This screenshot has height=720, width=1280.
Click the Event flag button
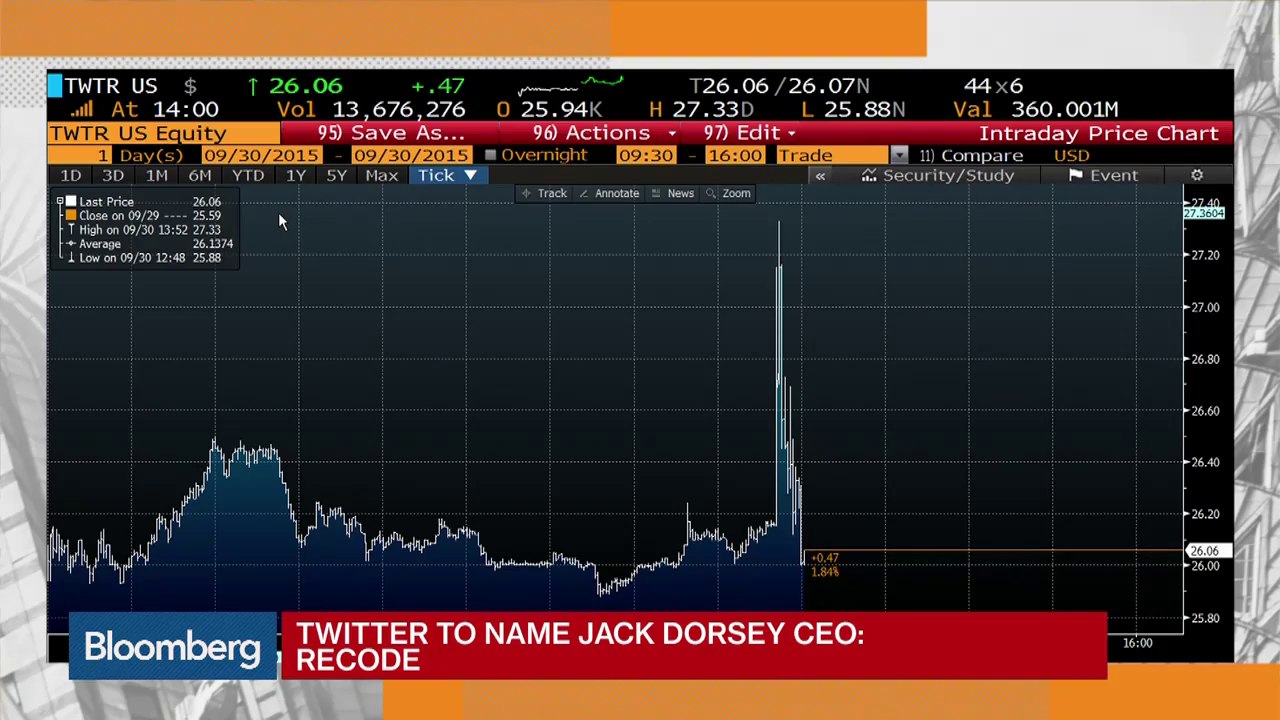click(x=1103, y=175)
